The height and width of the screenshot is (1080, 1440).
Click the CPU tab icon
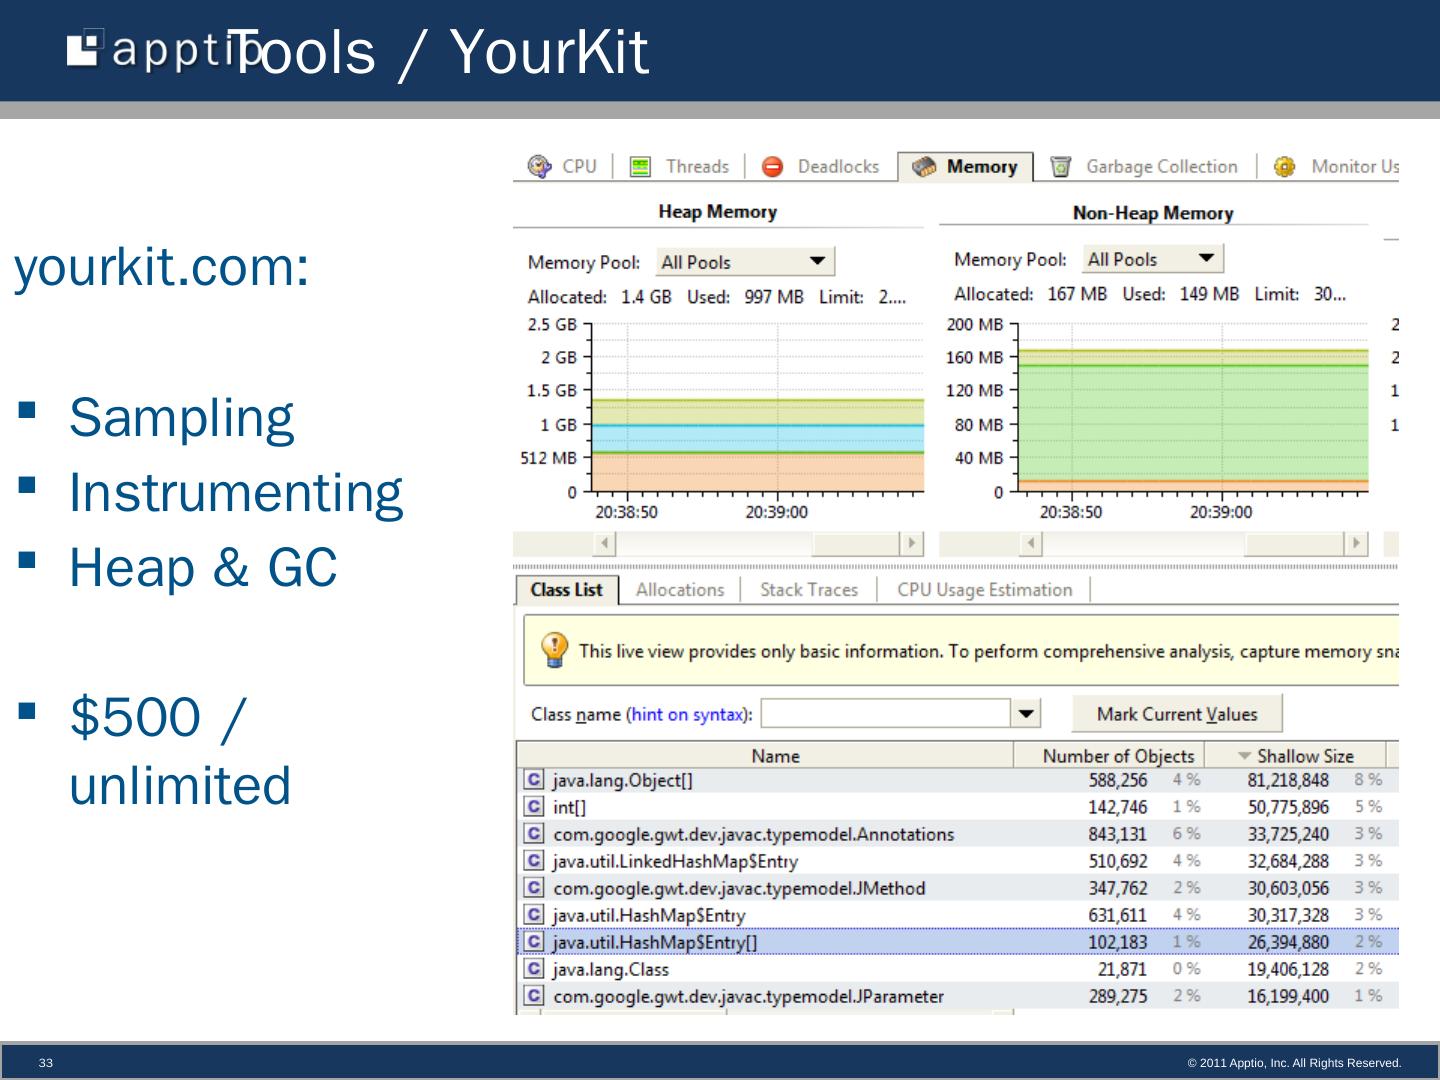click(540, 166)
